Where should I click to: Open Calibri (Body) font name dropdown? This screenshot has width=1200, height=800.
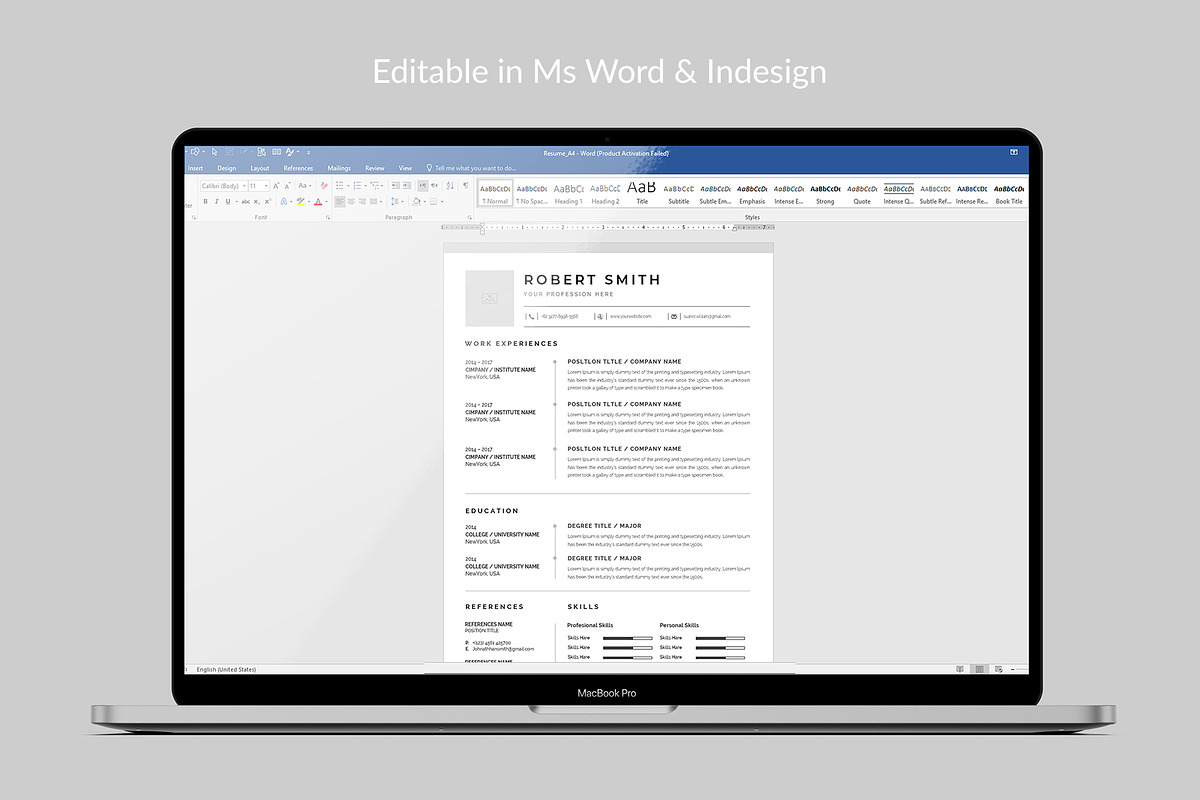pyautogui.click(x=244, y=186)
